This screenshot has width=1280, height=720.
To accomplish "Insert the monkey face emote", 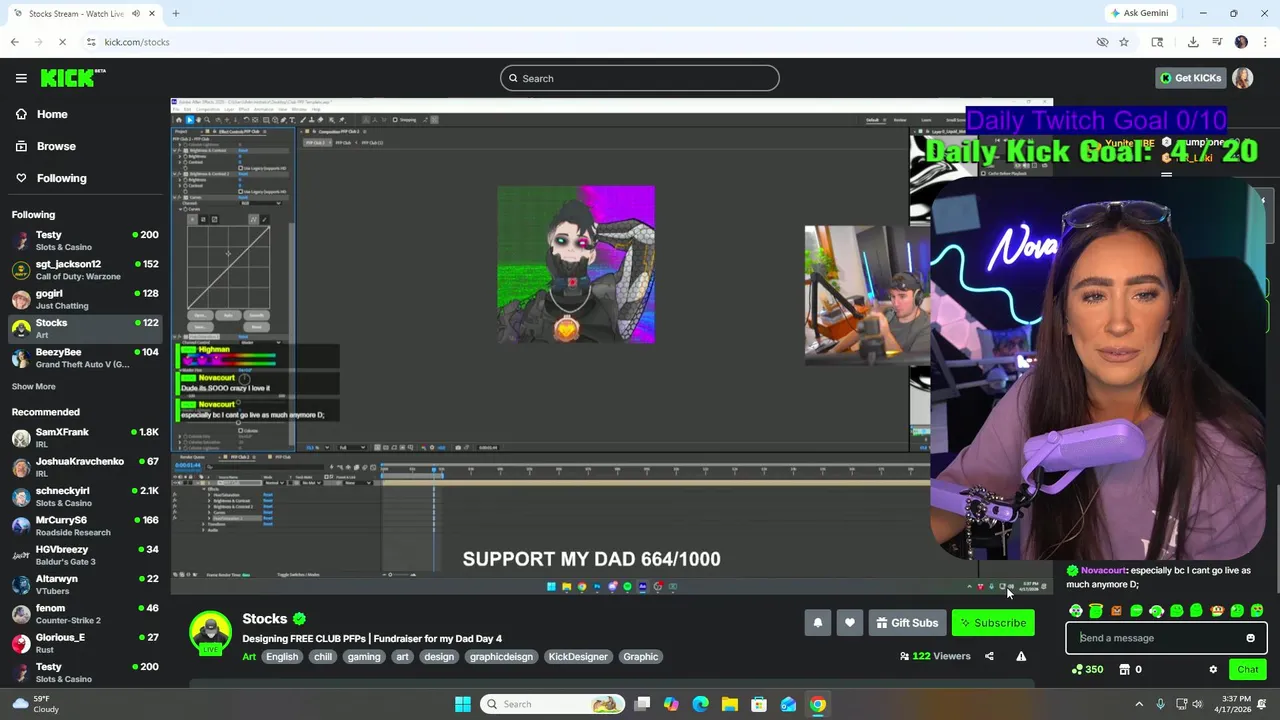I will coord(1217,611).
